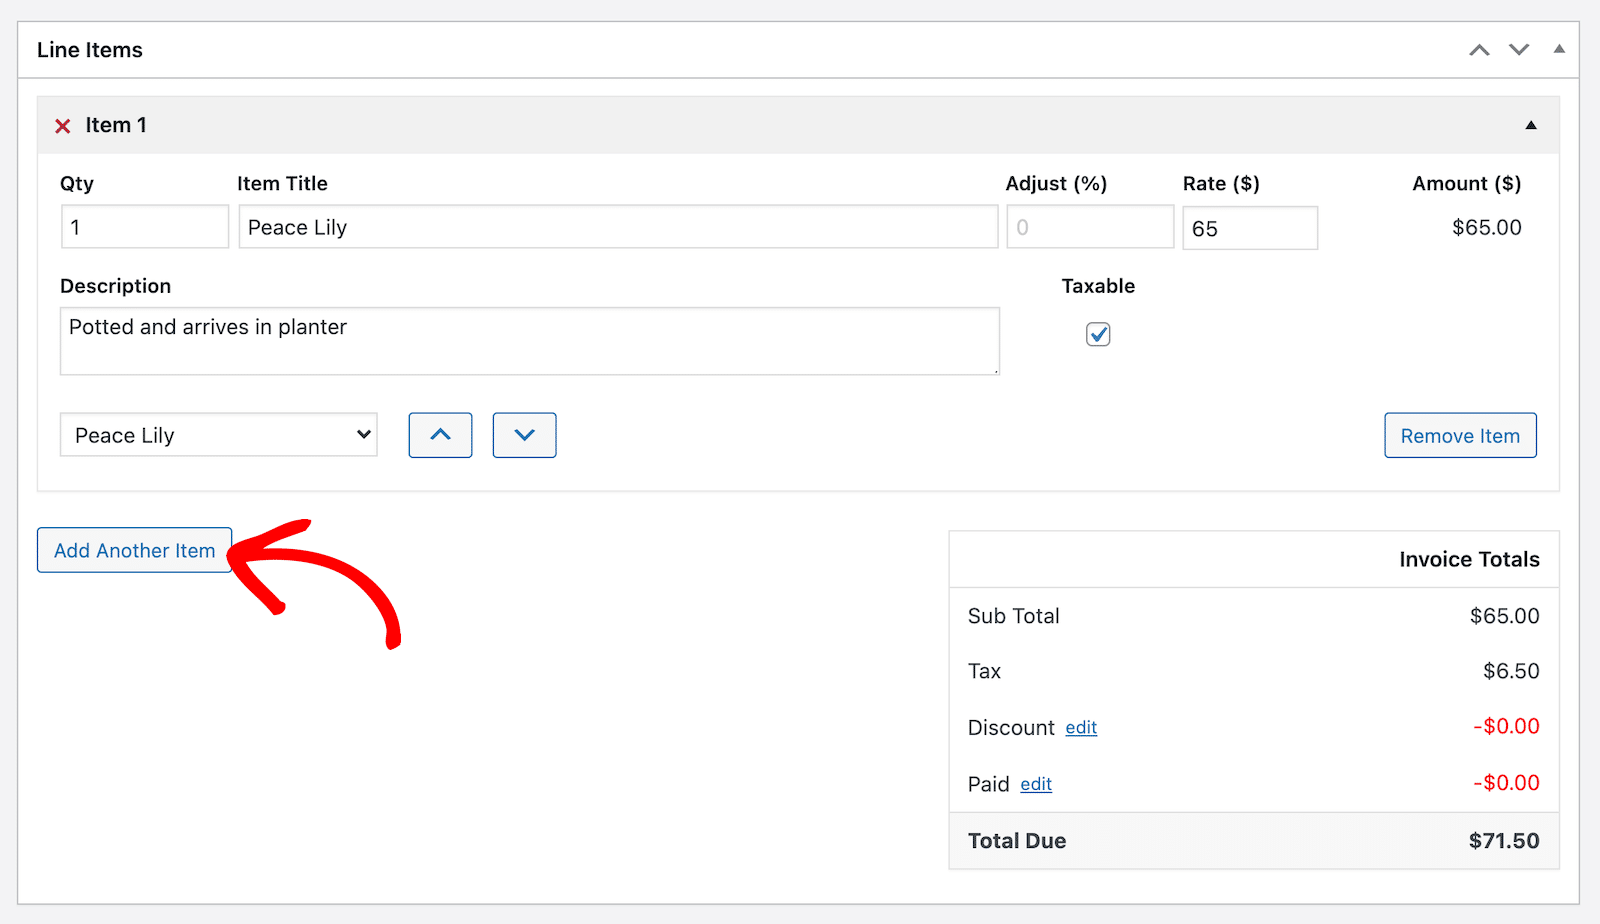Toggle the Line Items panel collapse triangle

(1558, 49)
